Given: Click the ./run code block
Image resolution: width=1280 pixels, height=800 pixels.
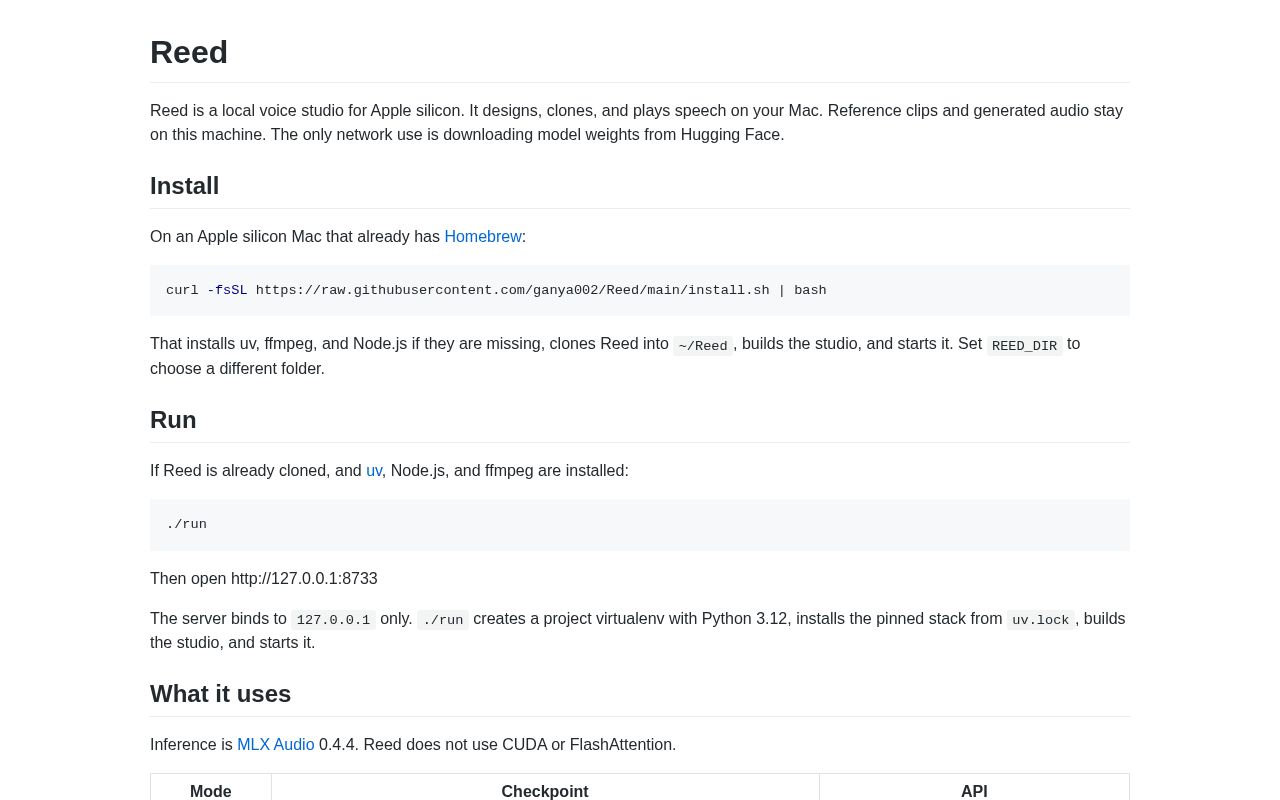Looking at the screenshot, I should 640,525.
